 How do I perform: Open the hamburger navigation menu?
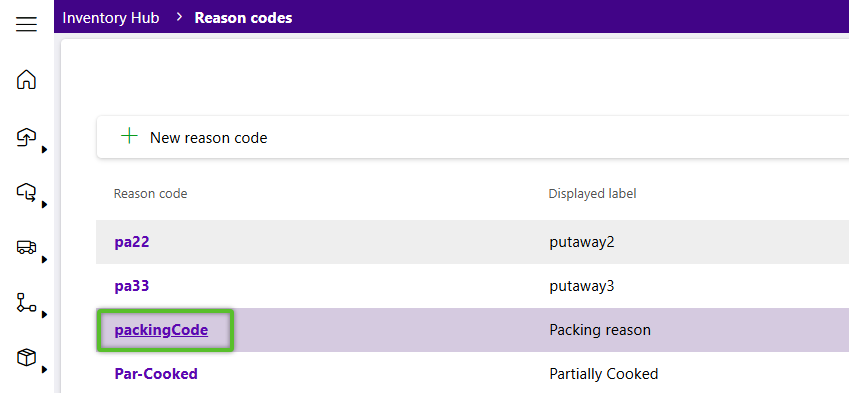(27, 24)
